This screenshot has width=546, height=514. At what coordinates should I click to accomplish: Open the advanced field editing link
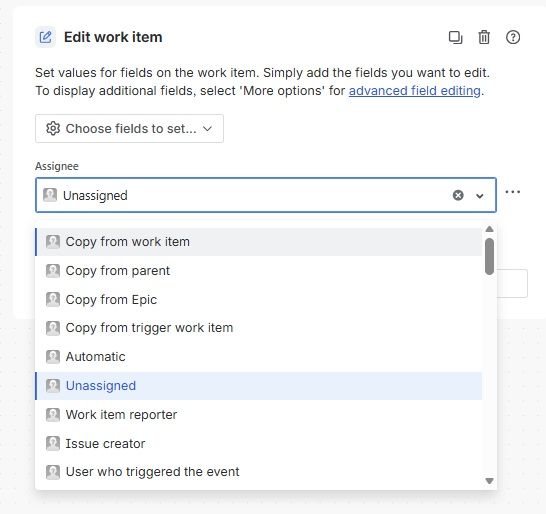[415, 91]
